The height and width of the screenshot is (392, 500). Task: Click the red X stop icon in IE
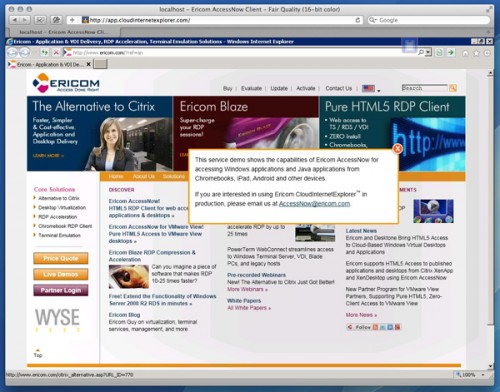pos(56,52)
